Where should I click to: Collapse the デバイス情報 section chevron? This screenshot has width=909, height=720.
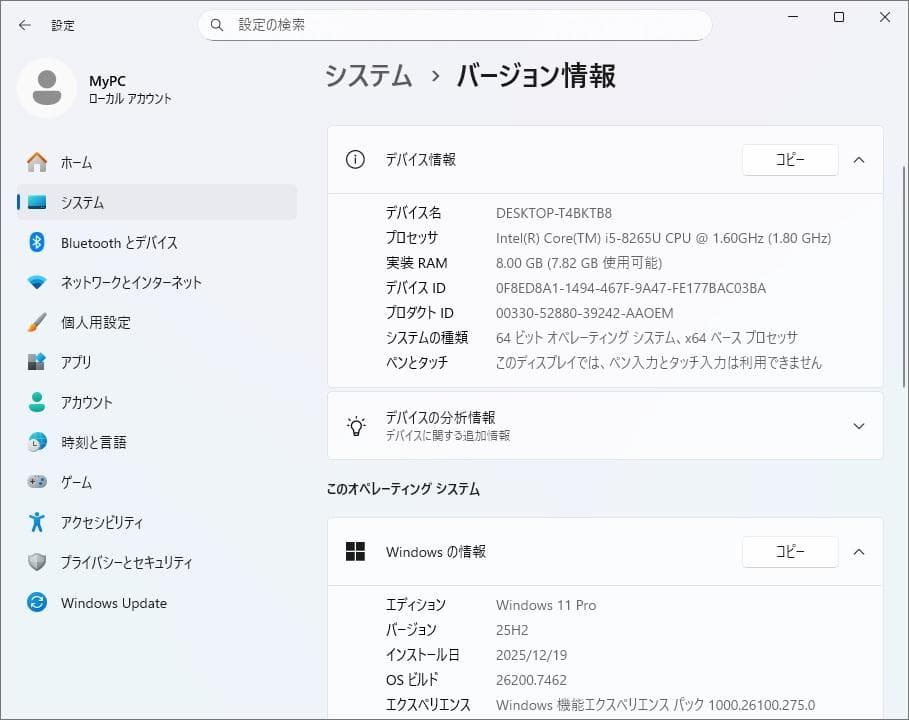(858, 159)
